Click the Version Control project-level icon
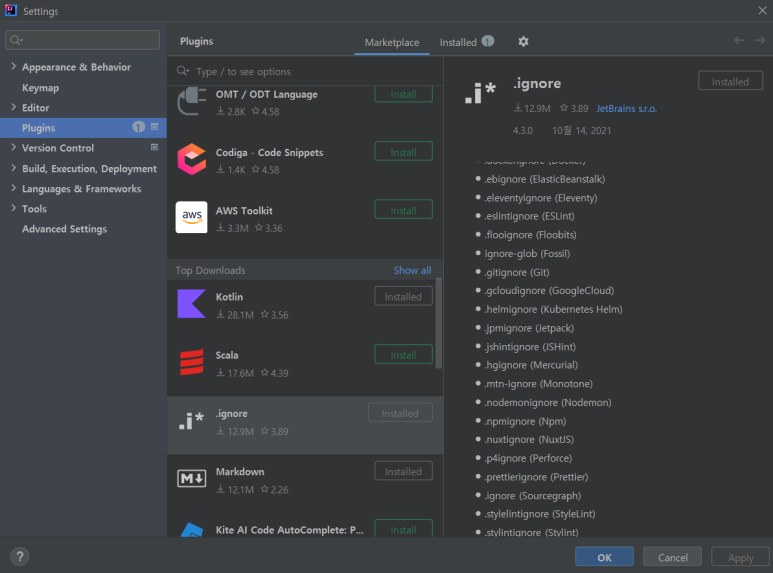The width and height of the screenshot is (773, 573). pyautogui.click(x=154, y=147)
